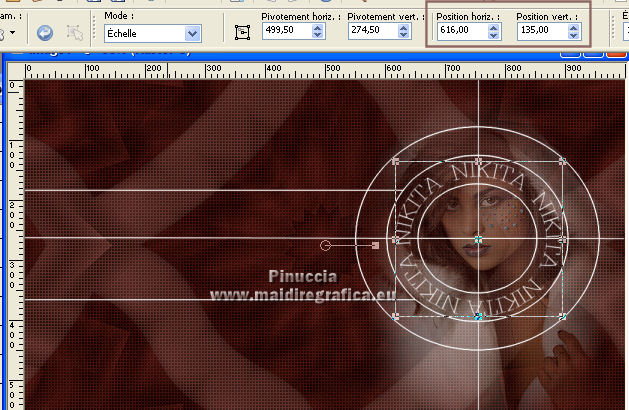Increase Position vert. with up arrow
Viewport: 629px width, 410px height.
click(574, 28)
